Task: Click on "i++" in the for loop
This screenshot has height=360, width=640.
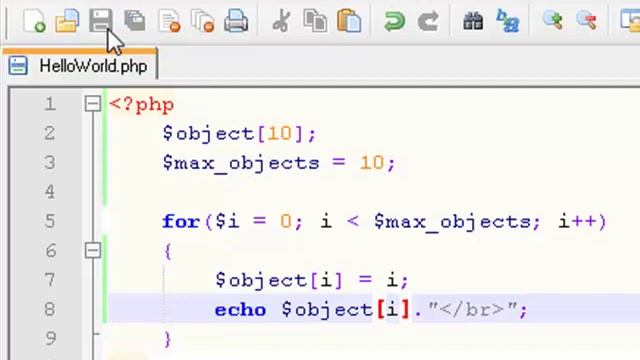Action: click(x=577, y=222)
